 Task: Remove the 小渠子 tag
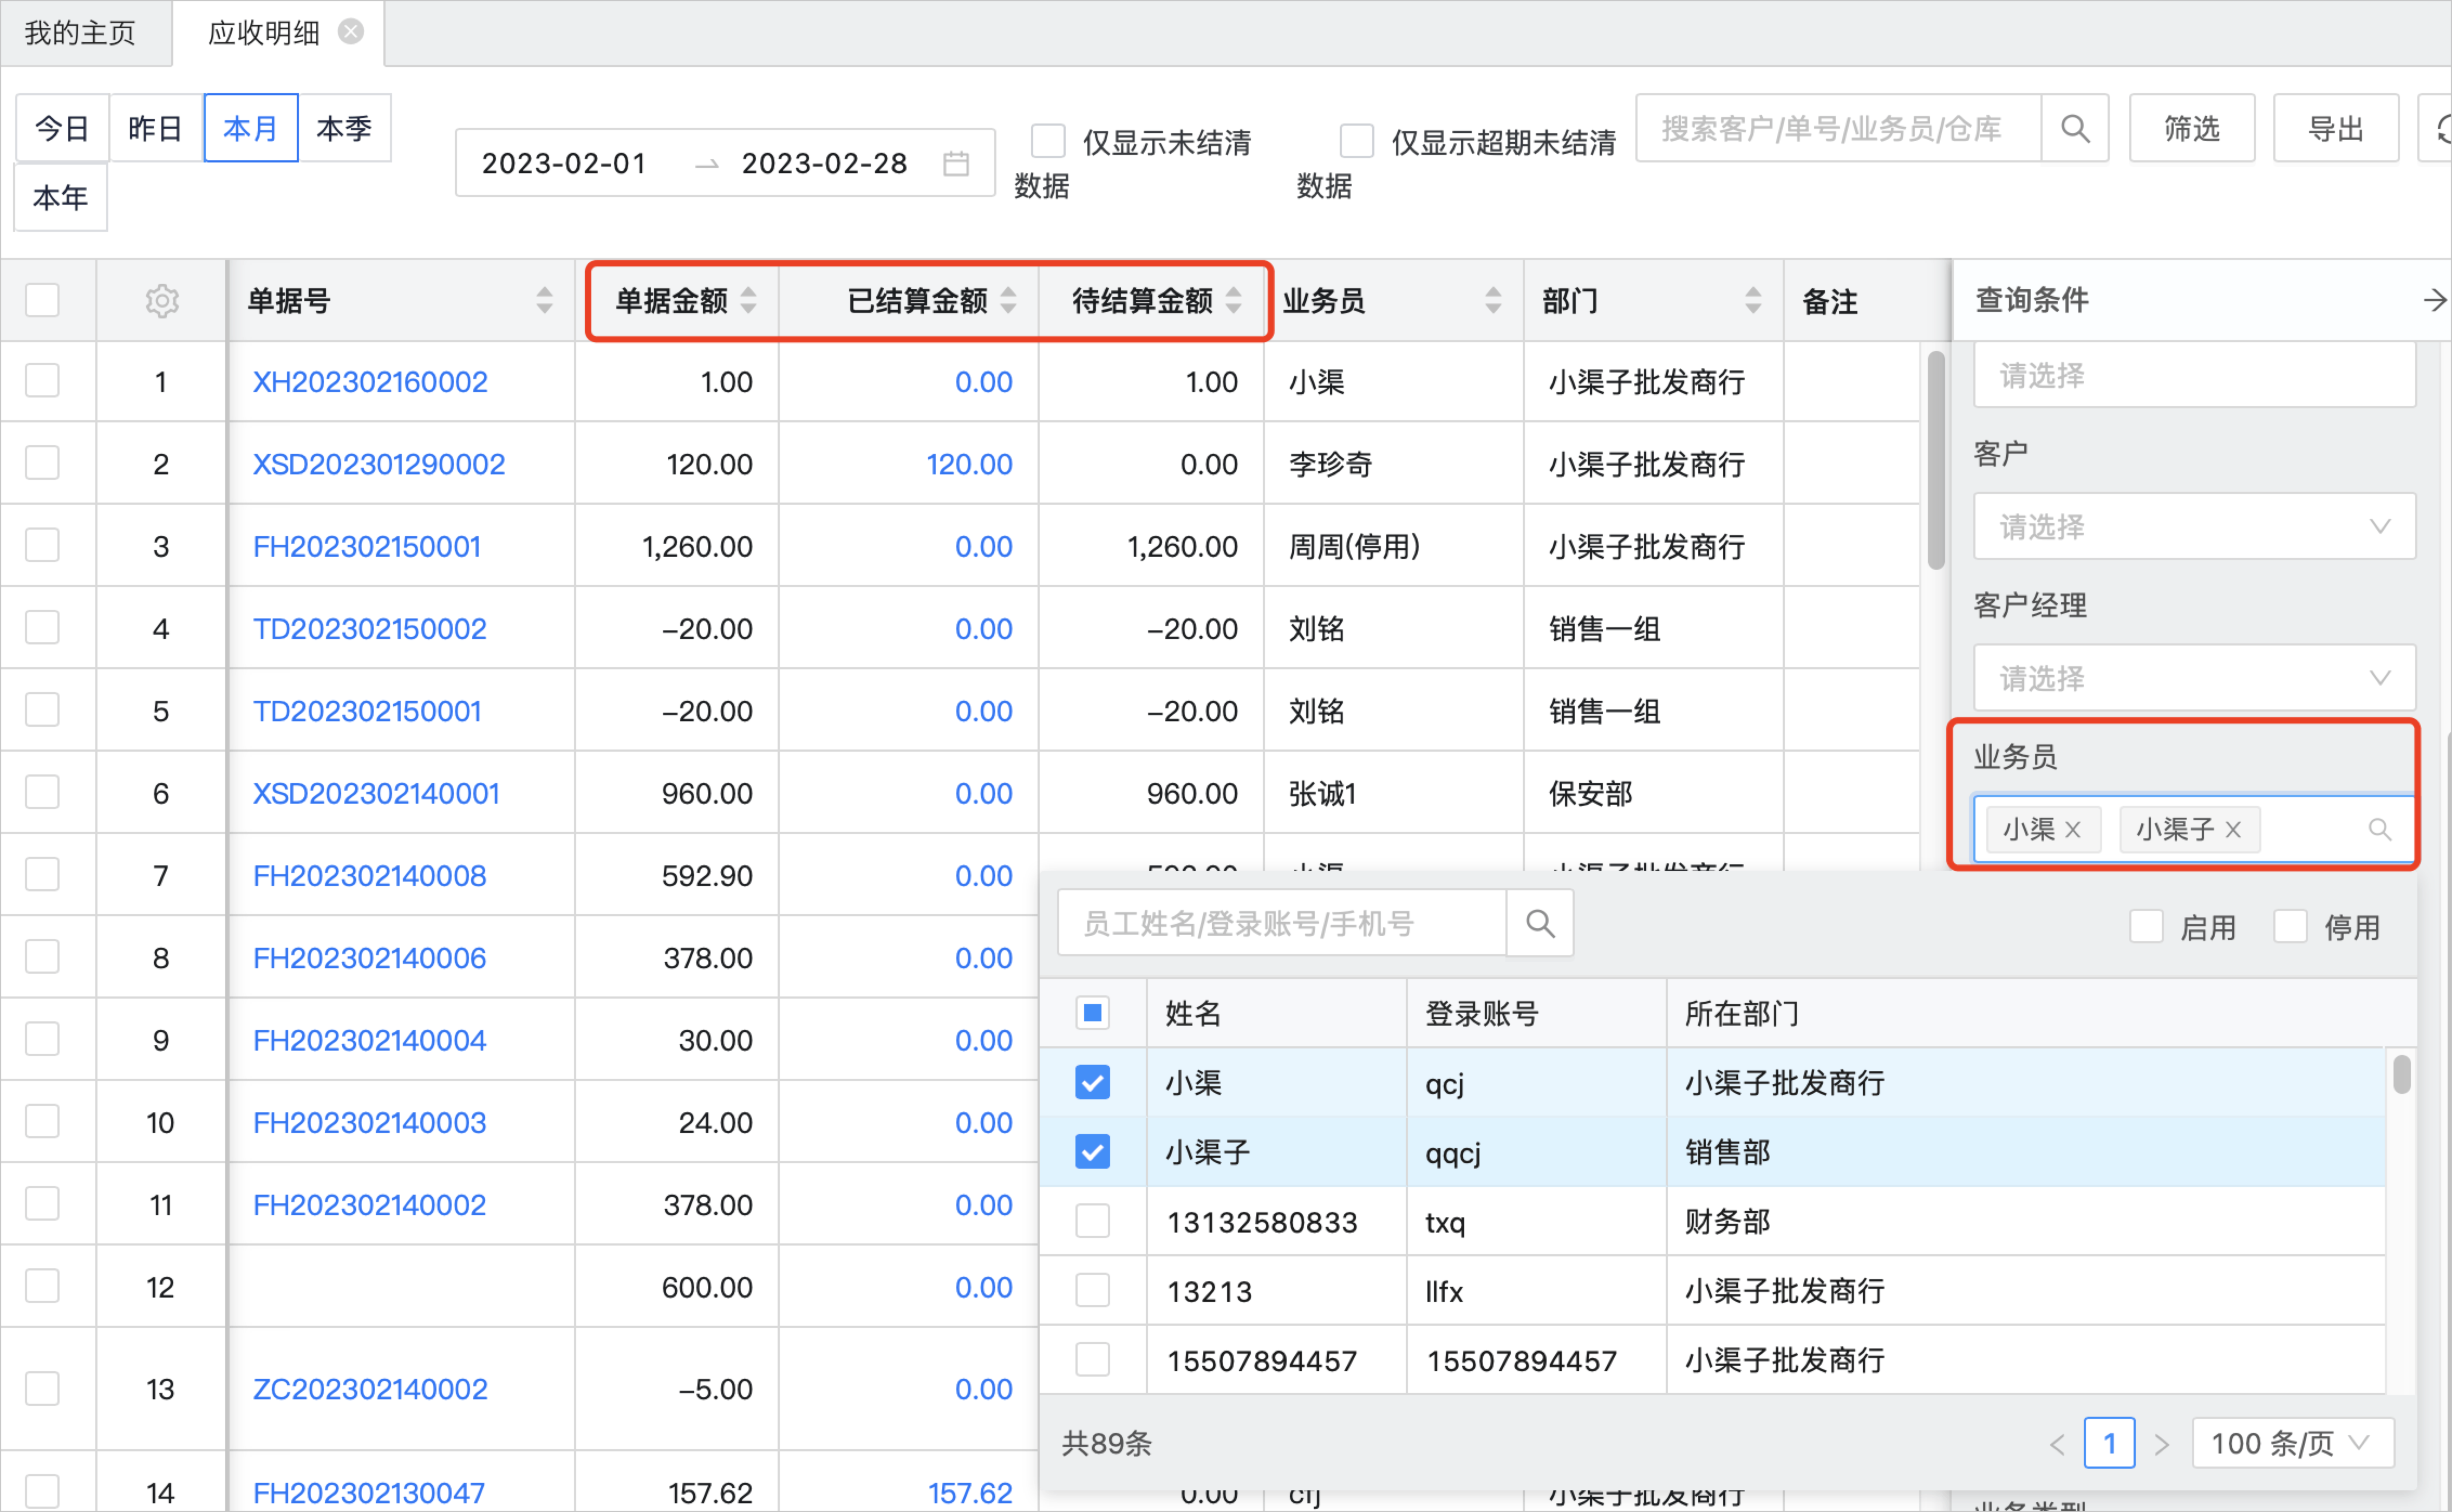(x=2233, y=830)
